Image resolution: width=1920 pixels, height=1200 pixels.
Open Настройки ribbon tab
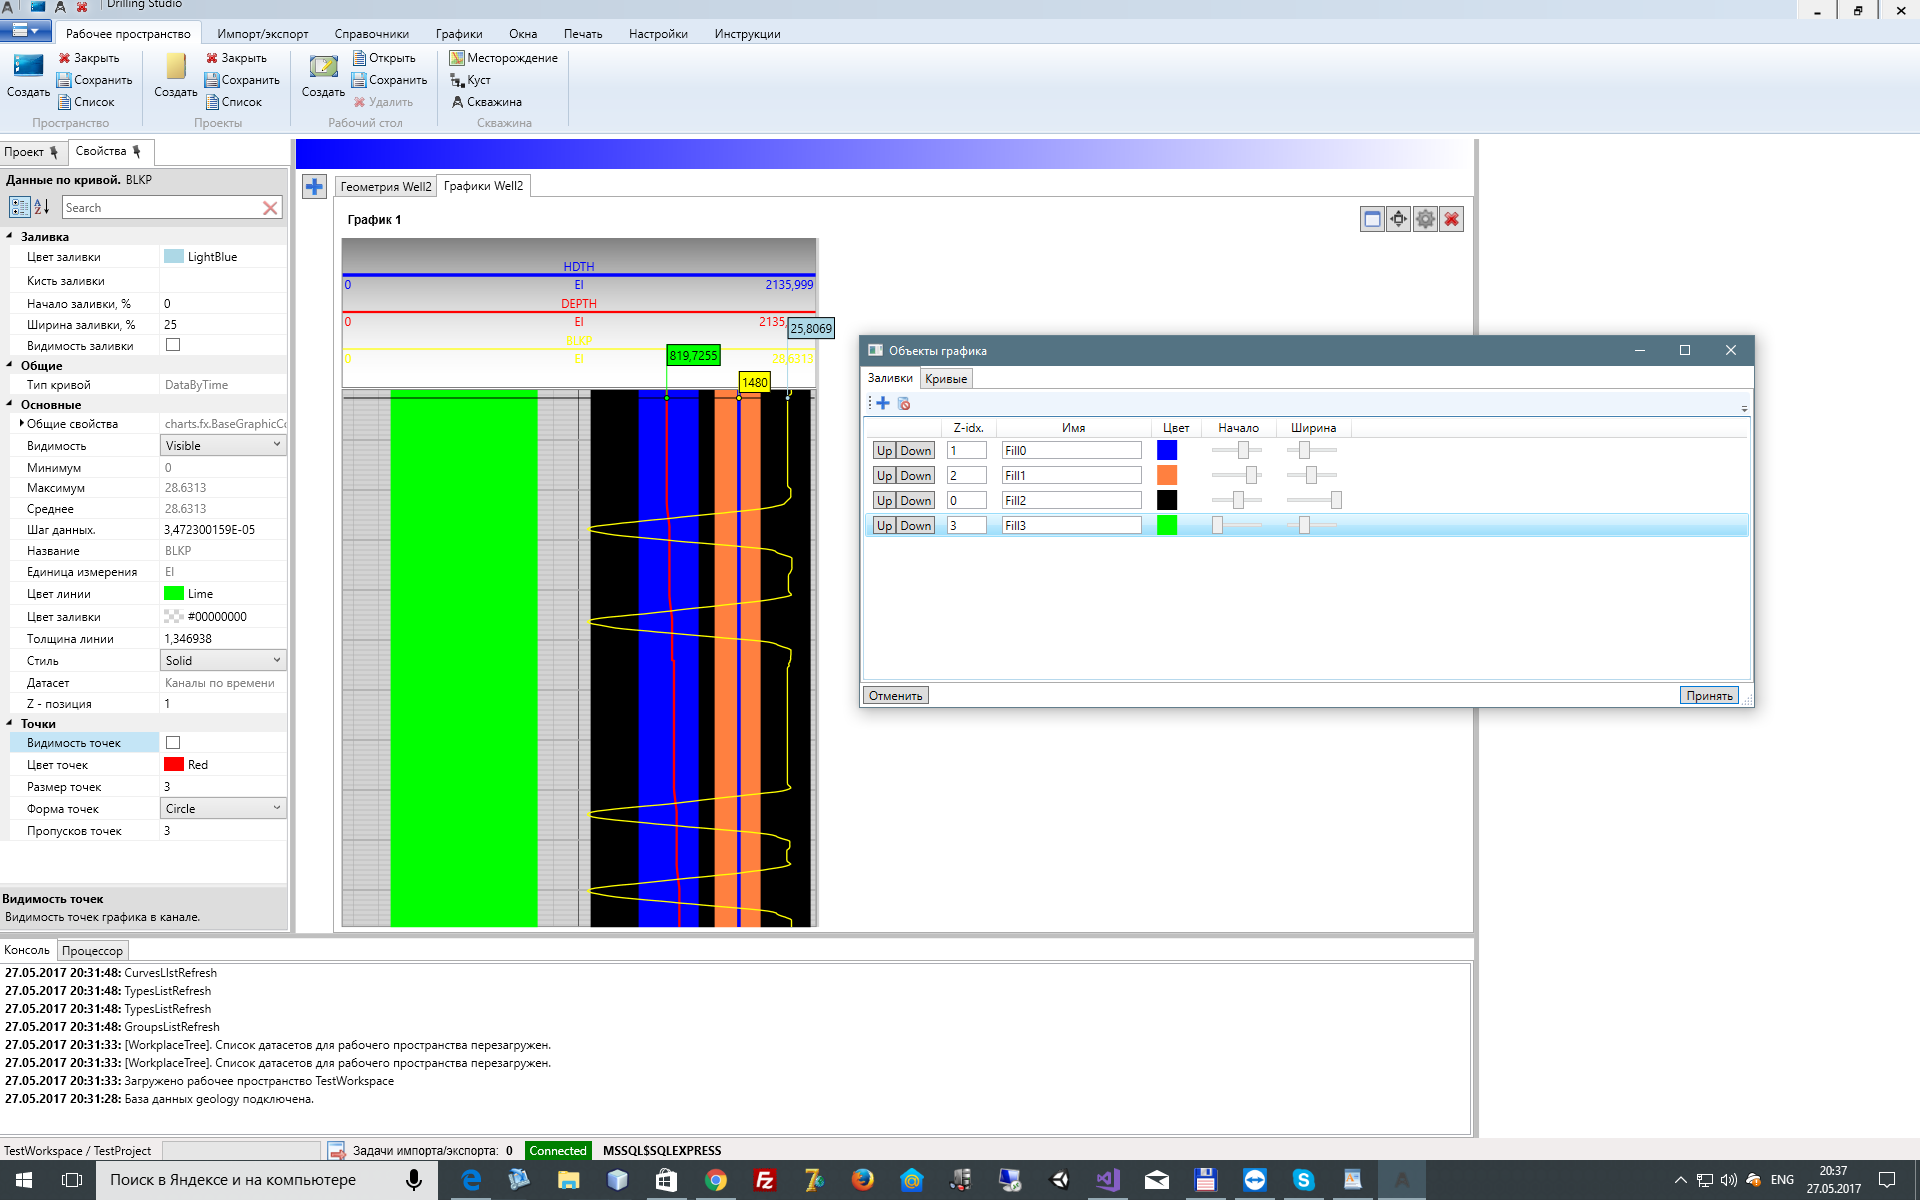[658, 34]
